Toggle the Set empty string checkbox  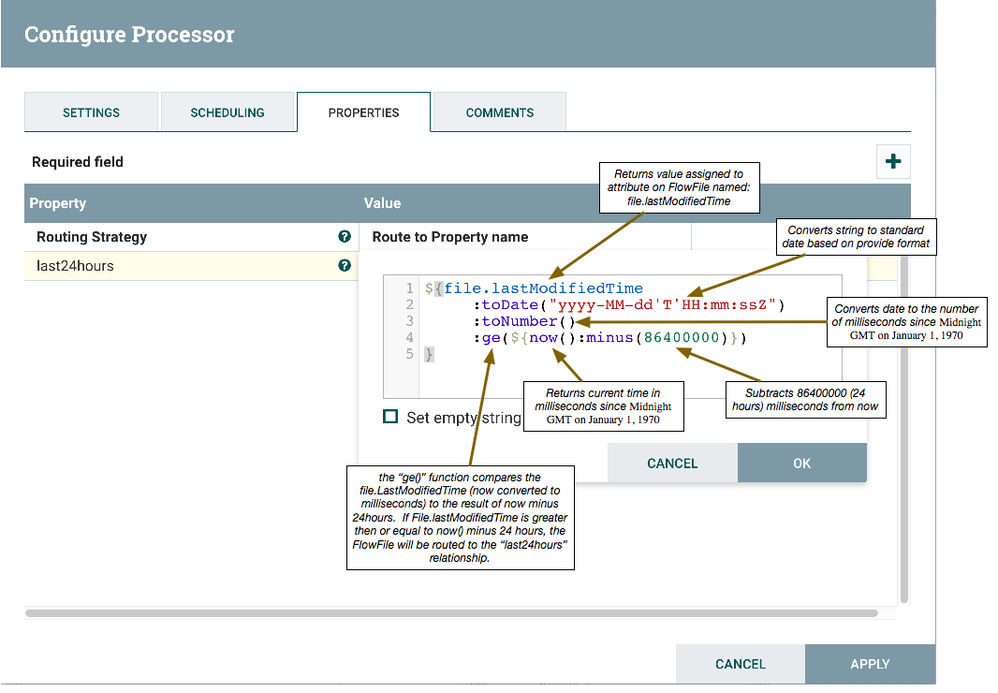390,417
